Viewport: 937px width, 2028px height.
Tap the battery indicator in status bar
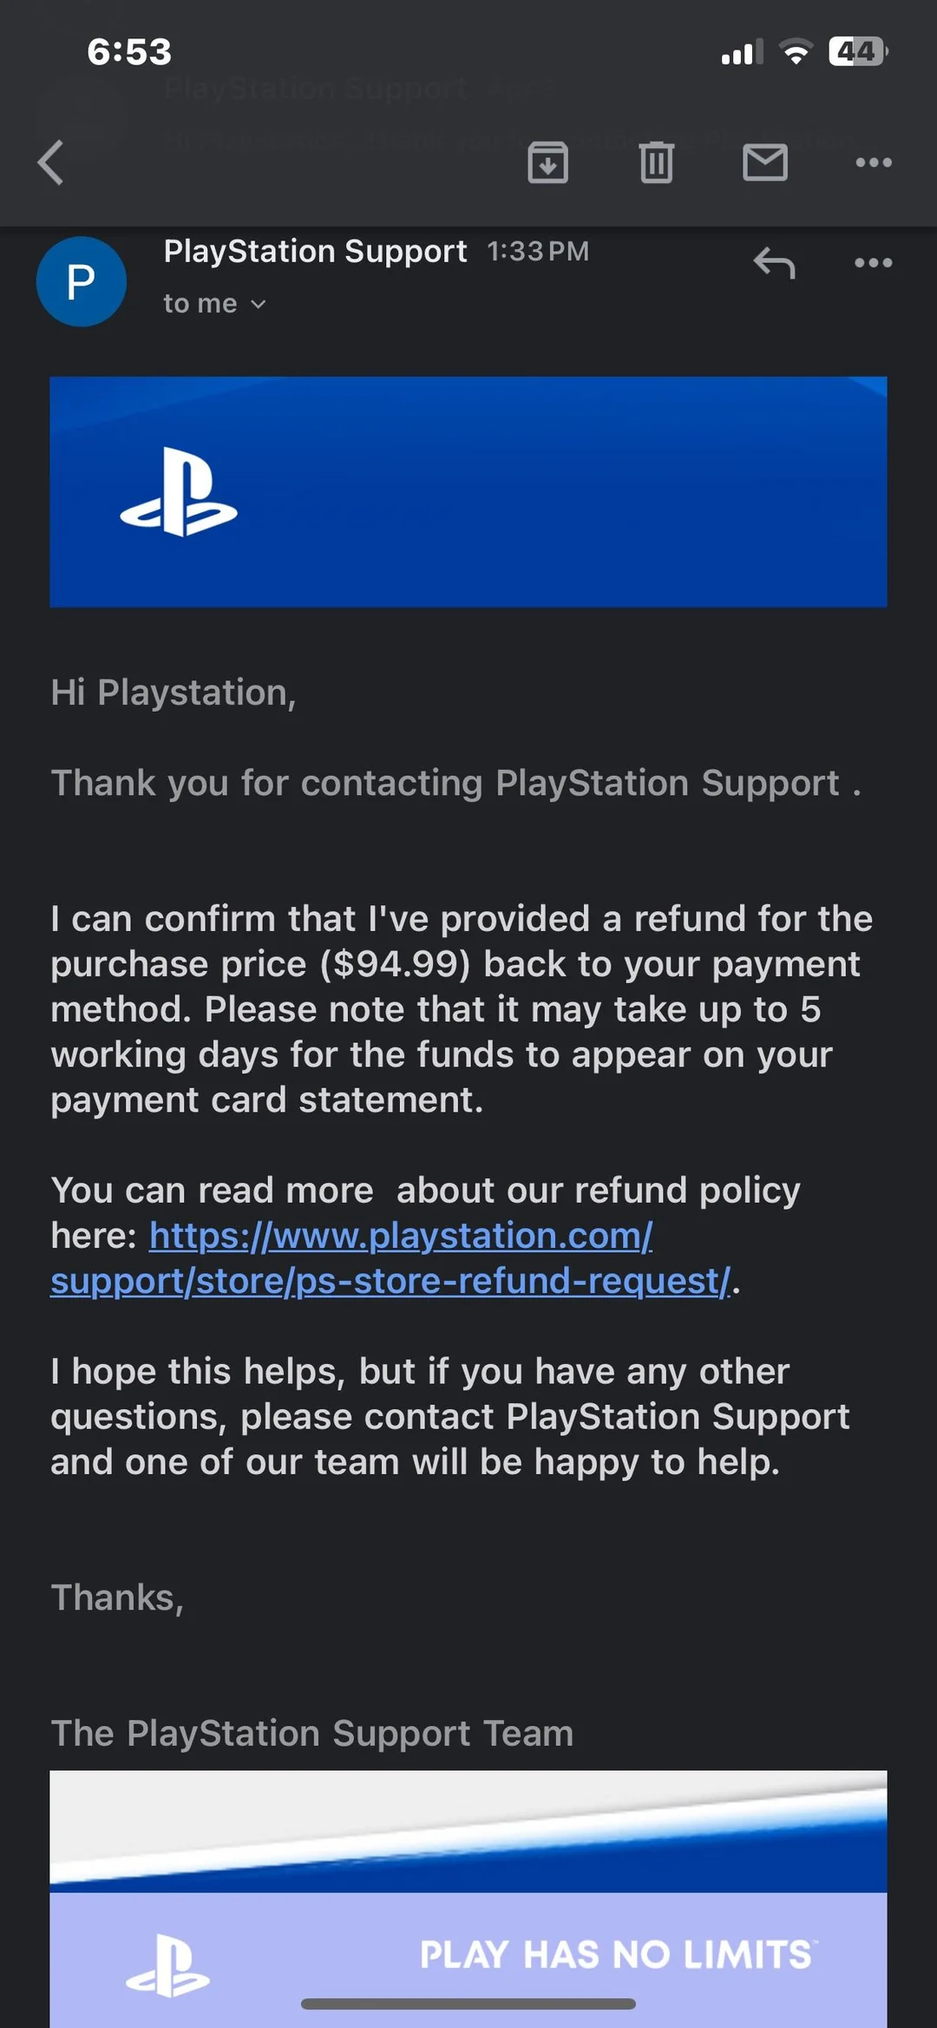857,51
